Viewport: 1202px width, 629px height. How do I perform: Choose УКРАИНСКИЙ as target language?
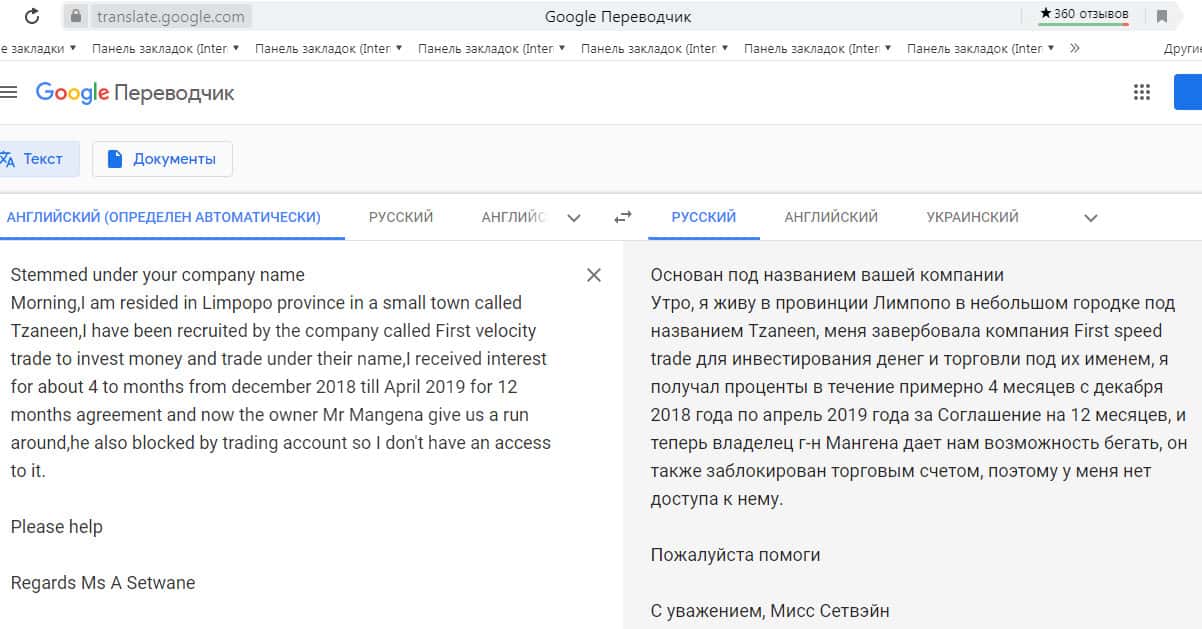[972, 217]
